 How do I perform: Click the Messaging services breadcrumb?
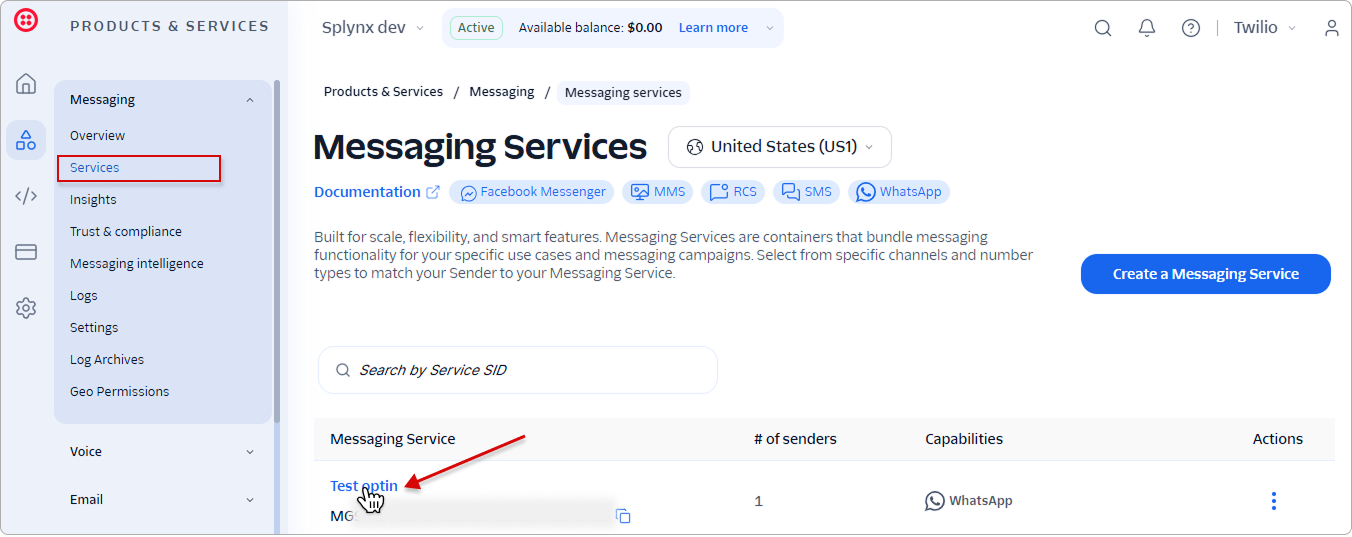tap(623, 93)
